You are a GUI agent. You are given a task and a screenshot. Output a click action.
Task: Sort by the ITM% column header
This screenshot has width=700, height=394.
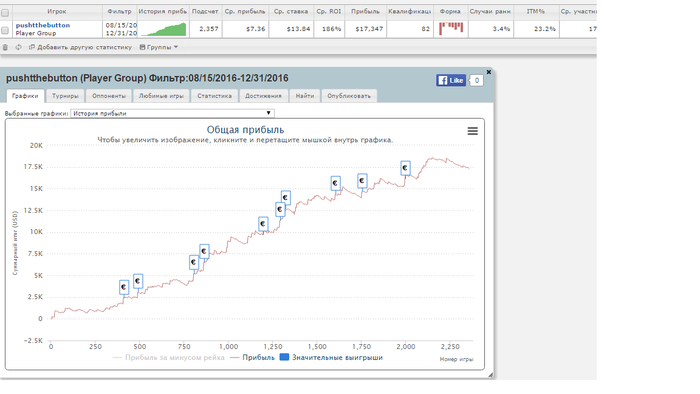(536, 12)
